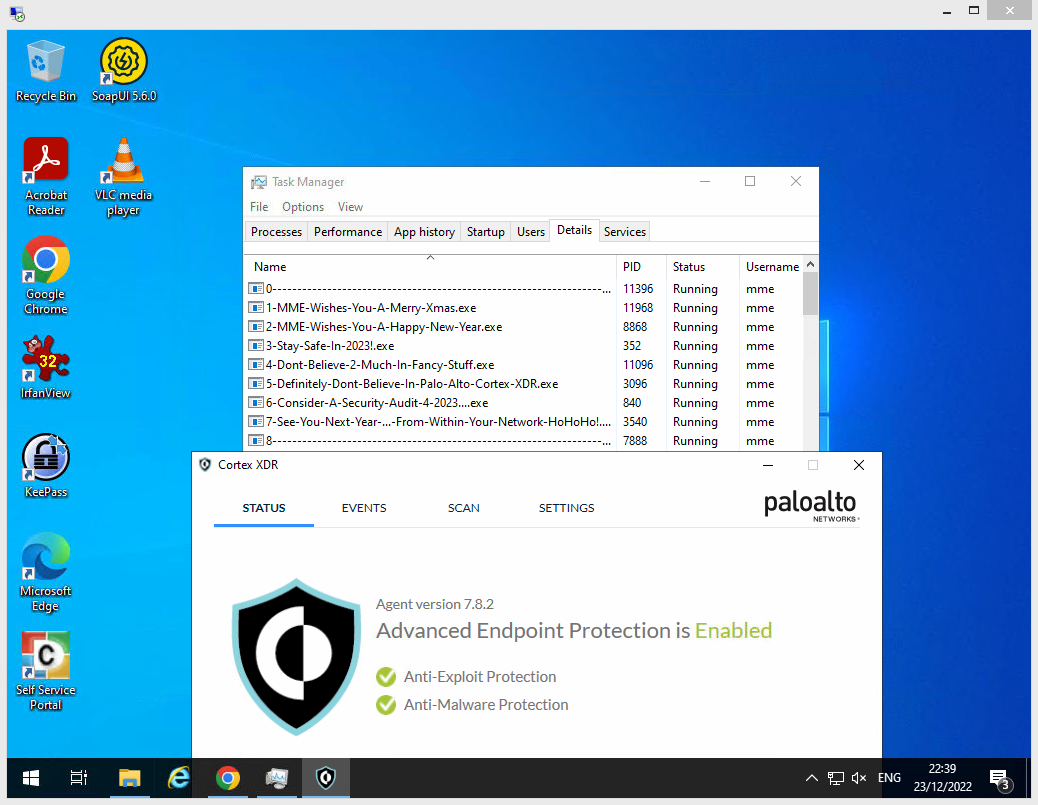Open Internet Explorer from the taskbar

coord(179,777)
